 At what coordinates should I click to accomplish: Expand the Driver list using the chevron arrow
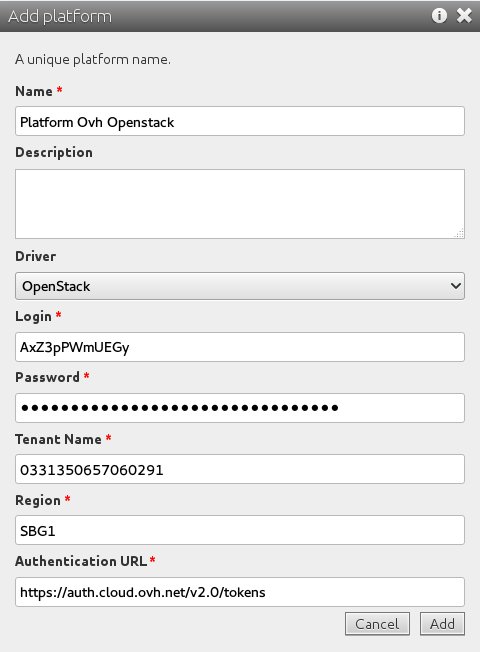[455, 286]
